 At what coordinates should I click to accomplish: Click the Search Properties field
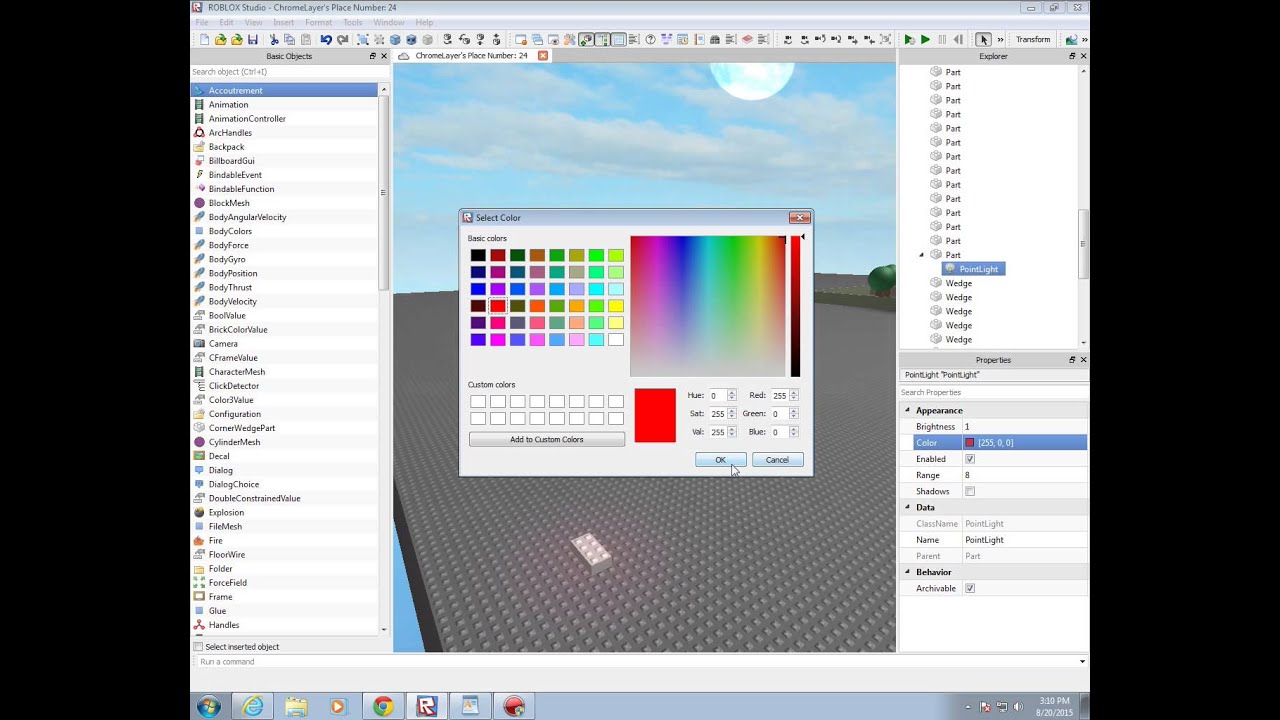coord(993,392)
